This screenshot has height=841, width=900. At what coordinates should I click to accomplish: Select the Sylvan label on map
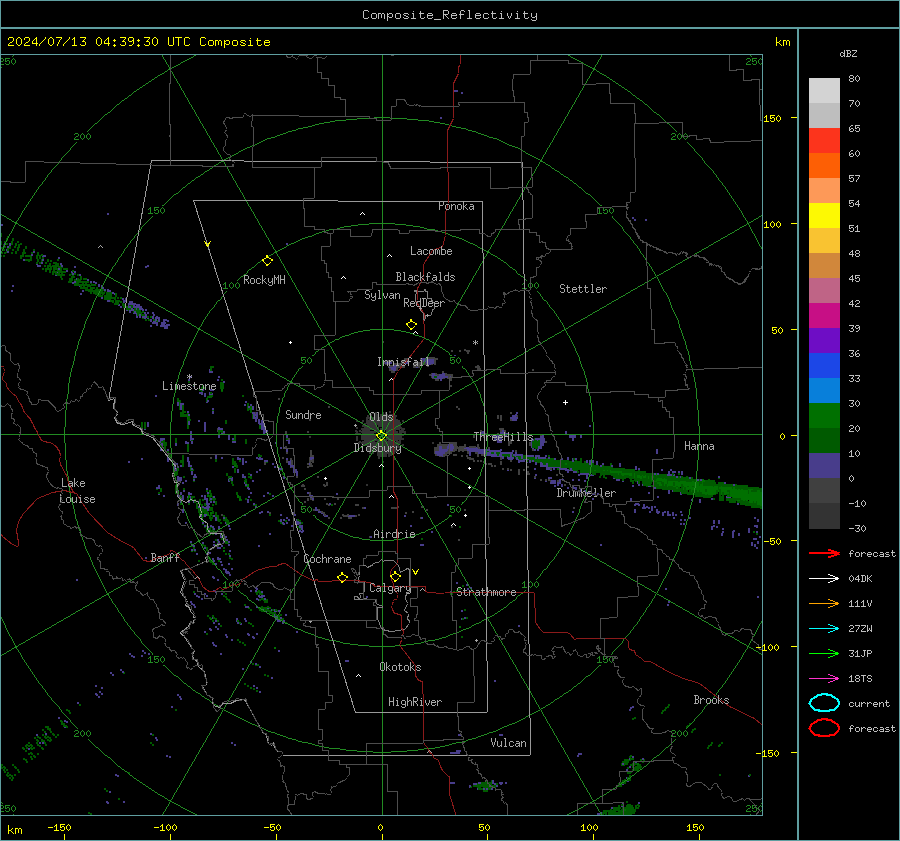[x=382, y=295]
